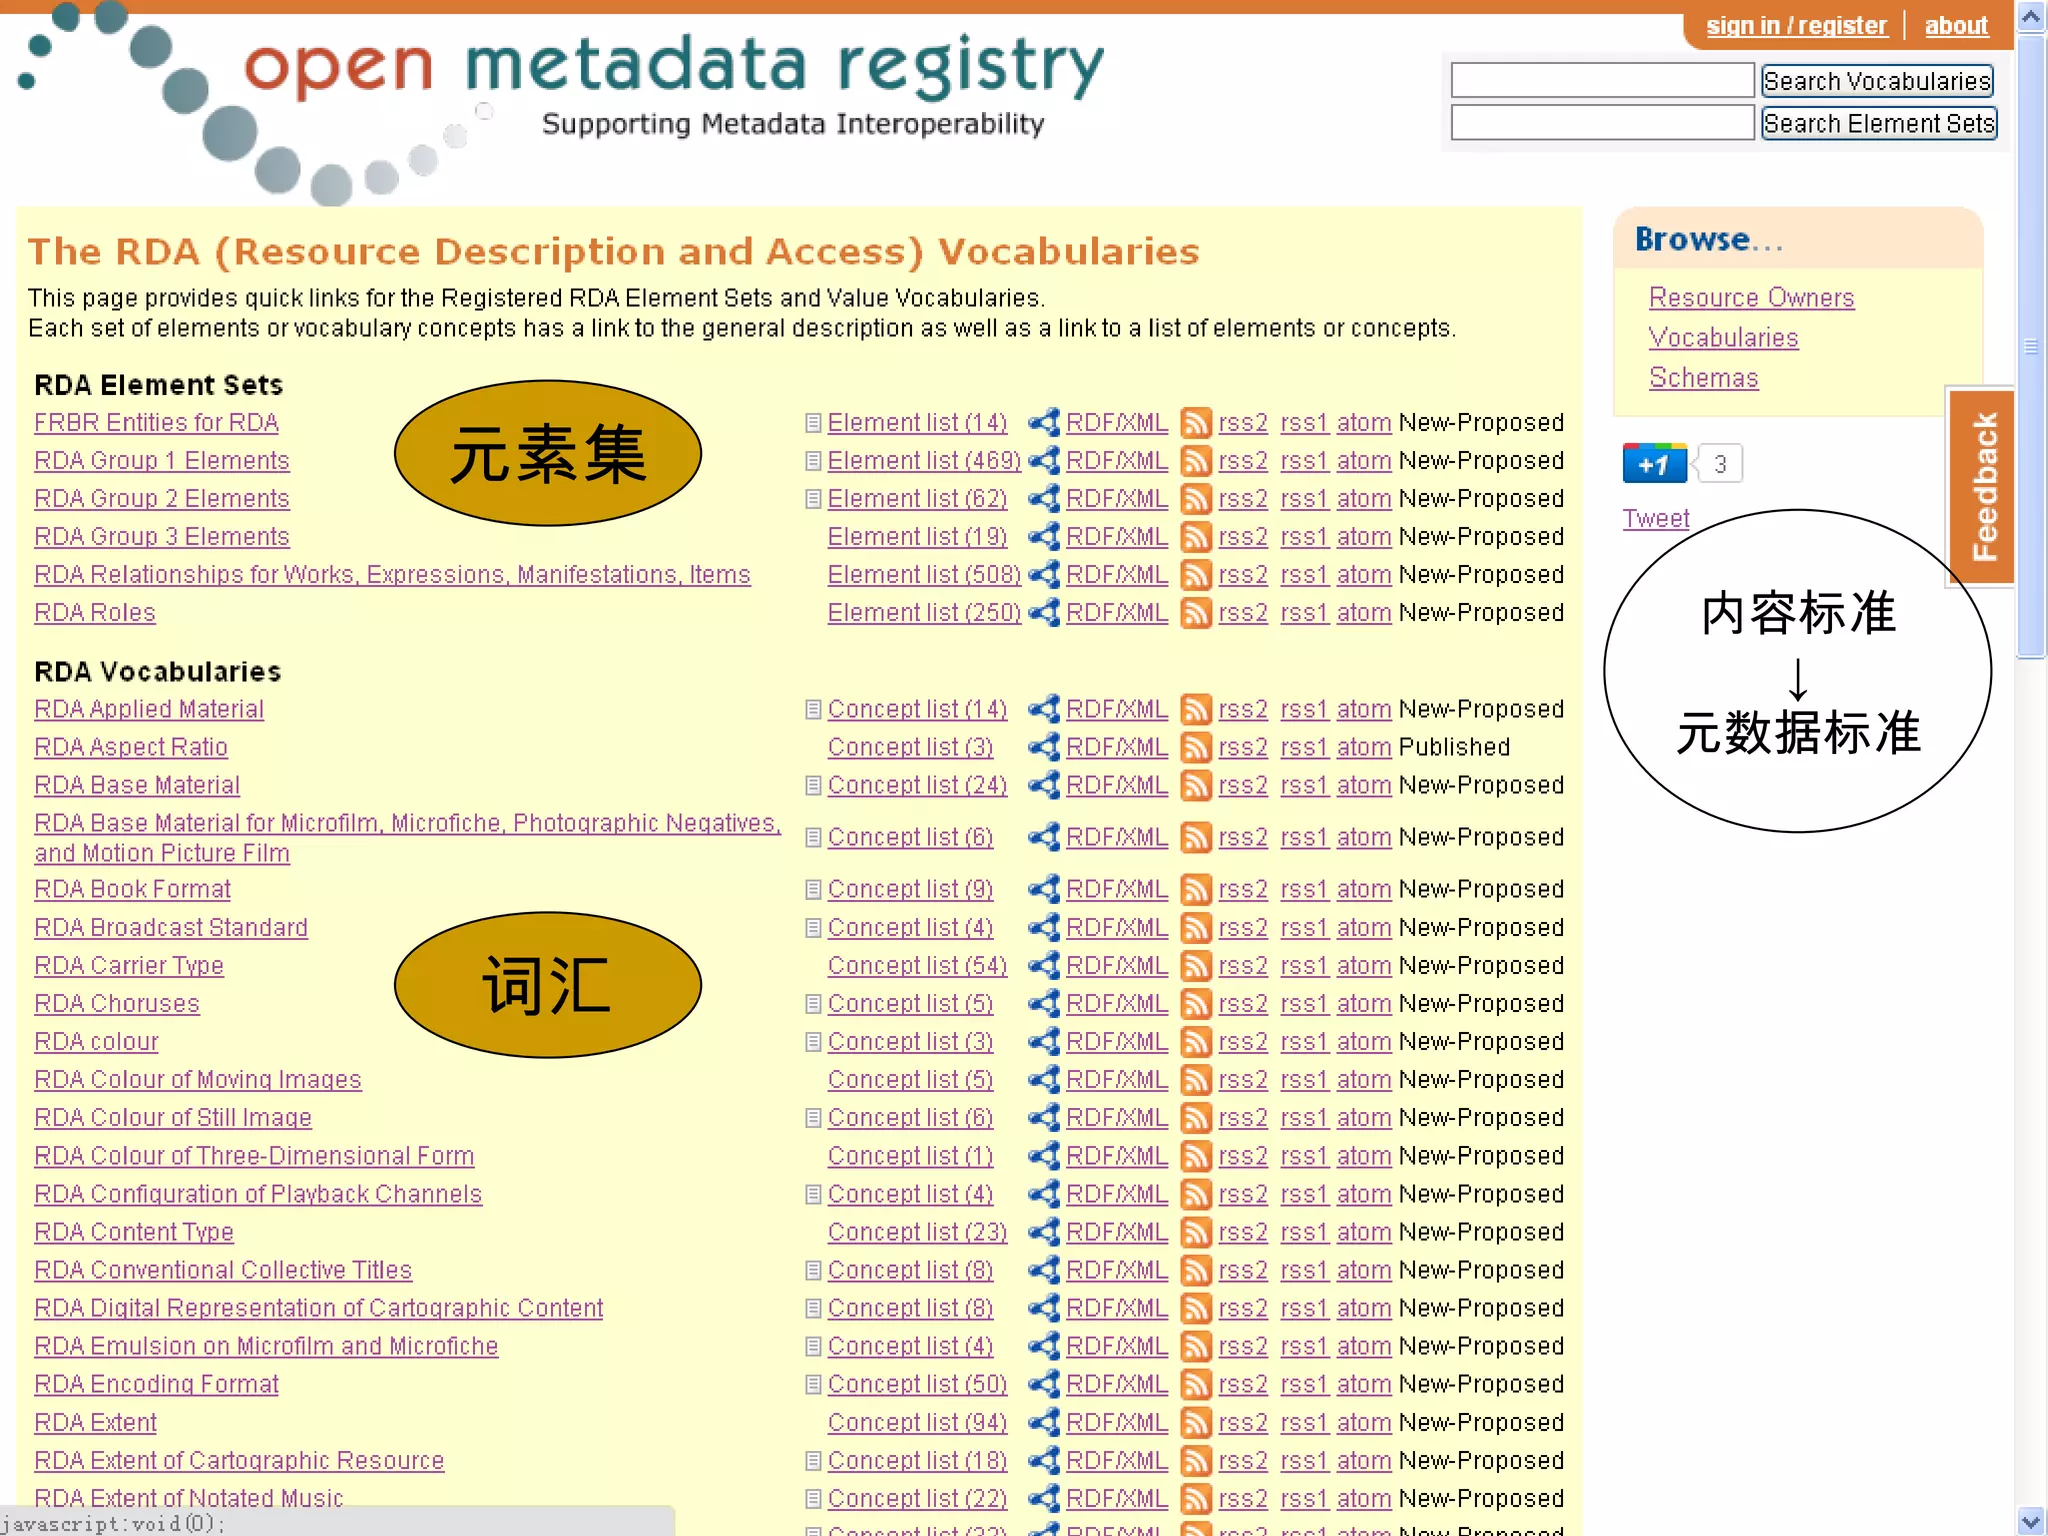
Task: Click the vocabularies search text field
Action: tap(1601, 81)
